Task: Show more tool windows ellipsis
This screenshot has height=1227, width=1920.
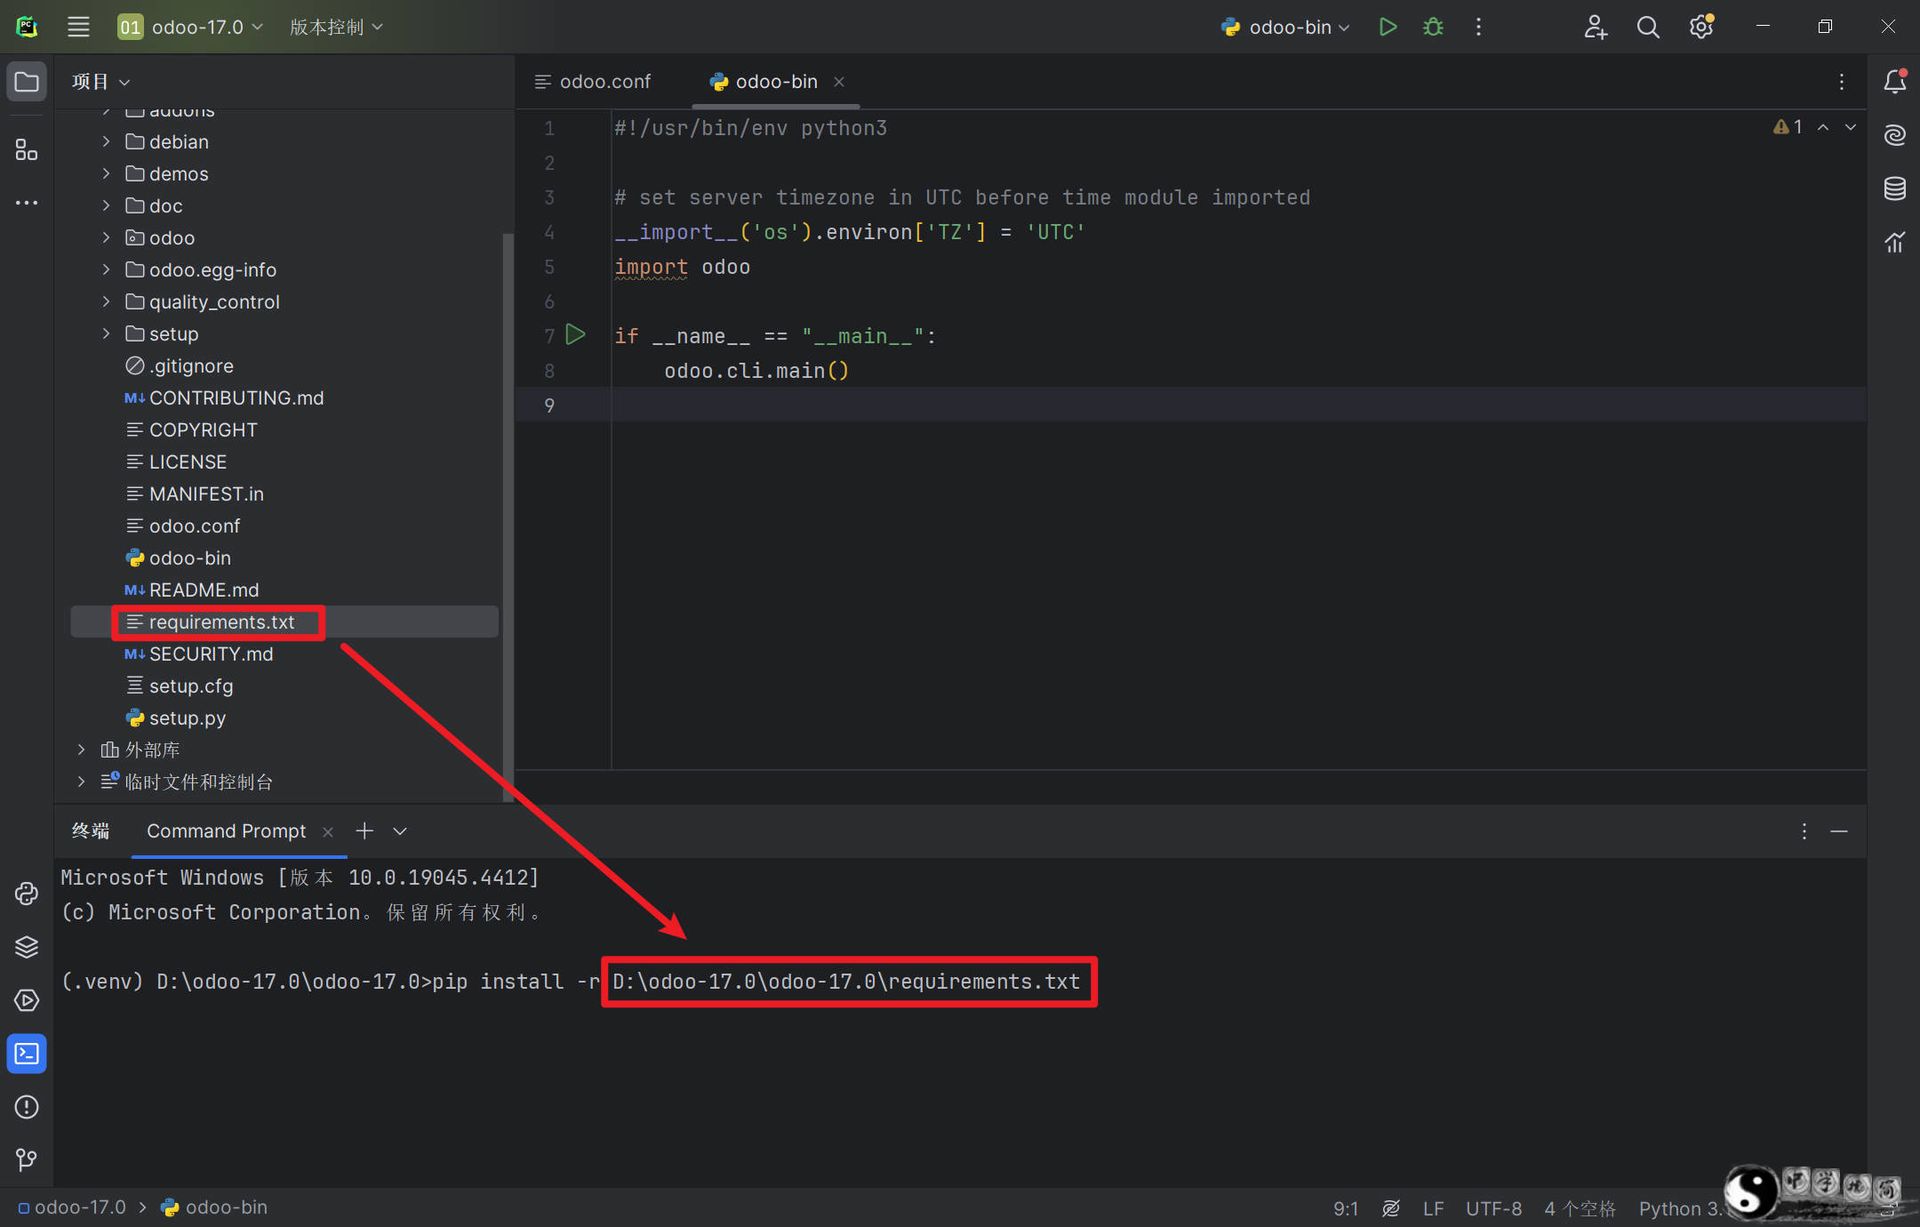Action: (27, 203)
